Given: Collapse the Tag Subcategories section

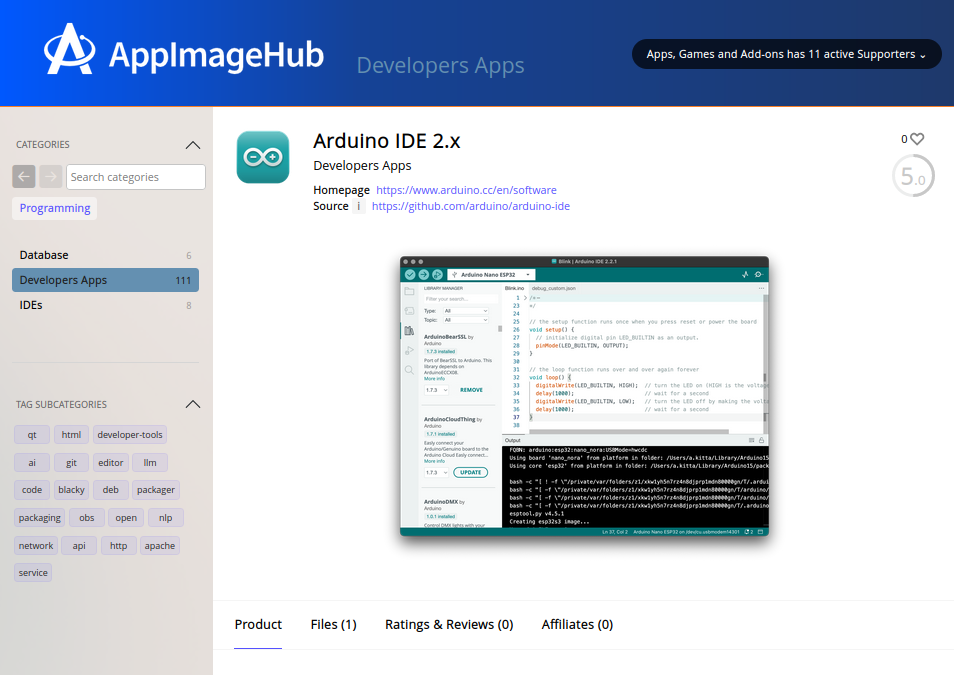Looking at the screenshot, I should tap(192, 404).
